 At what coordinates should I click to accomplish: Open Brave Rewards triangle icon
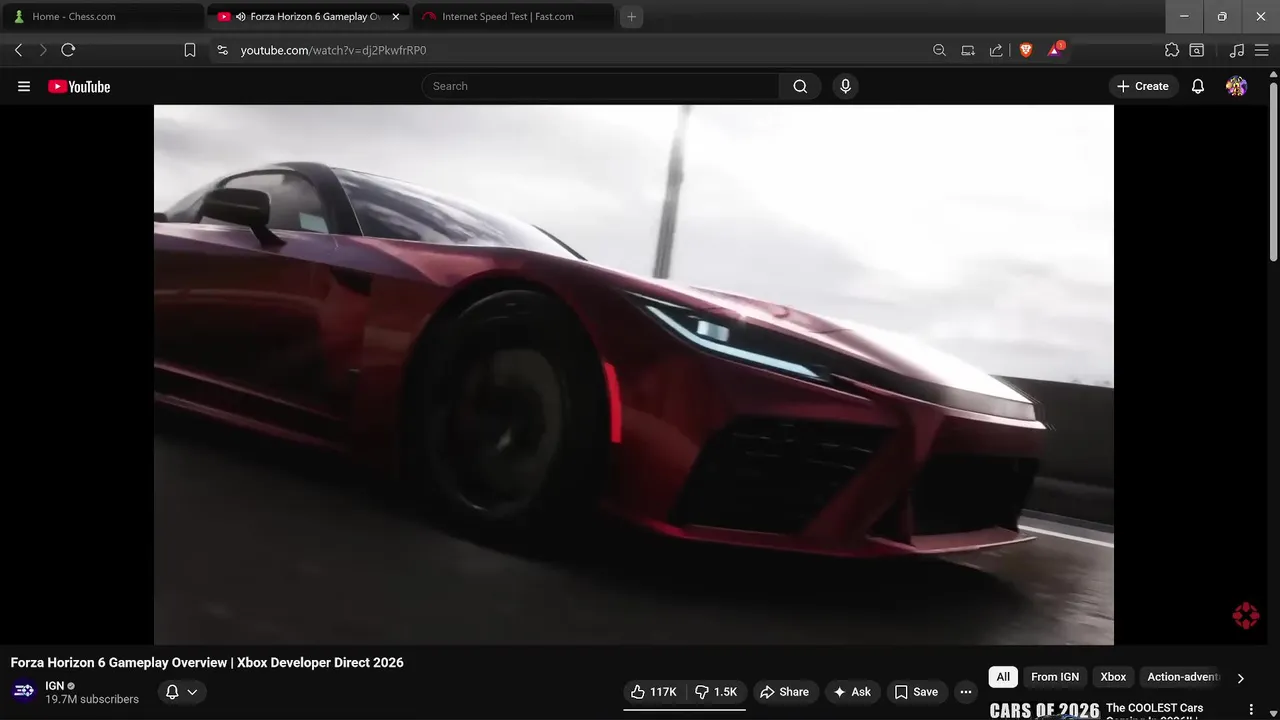point(1055,50)
